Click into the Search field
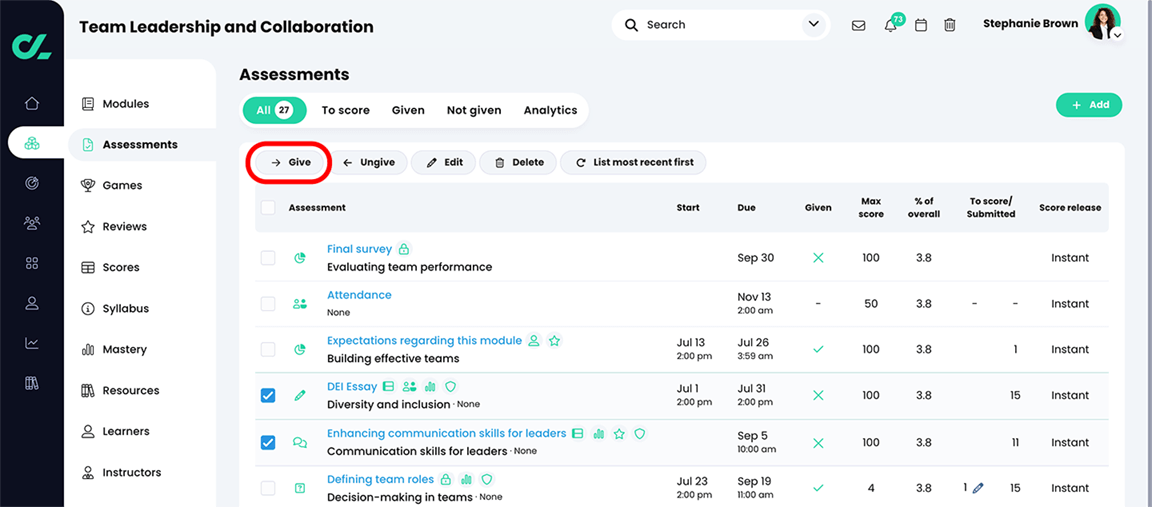Viewport: 1152px width, 507px height. (715, 25)
